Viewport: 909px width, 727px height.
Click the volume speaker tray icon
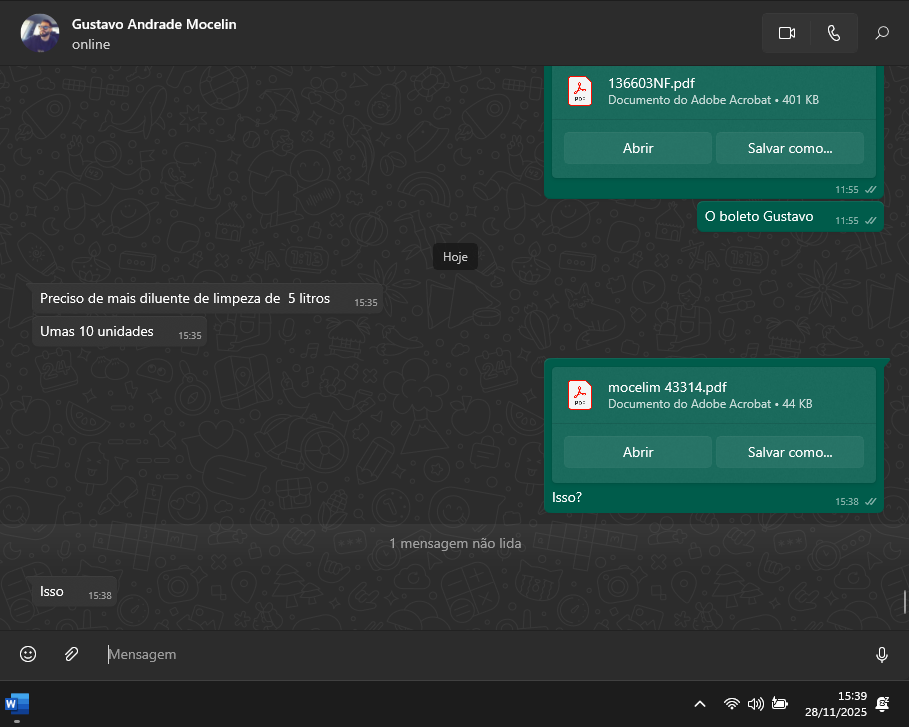755,704
